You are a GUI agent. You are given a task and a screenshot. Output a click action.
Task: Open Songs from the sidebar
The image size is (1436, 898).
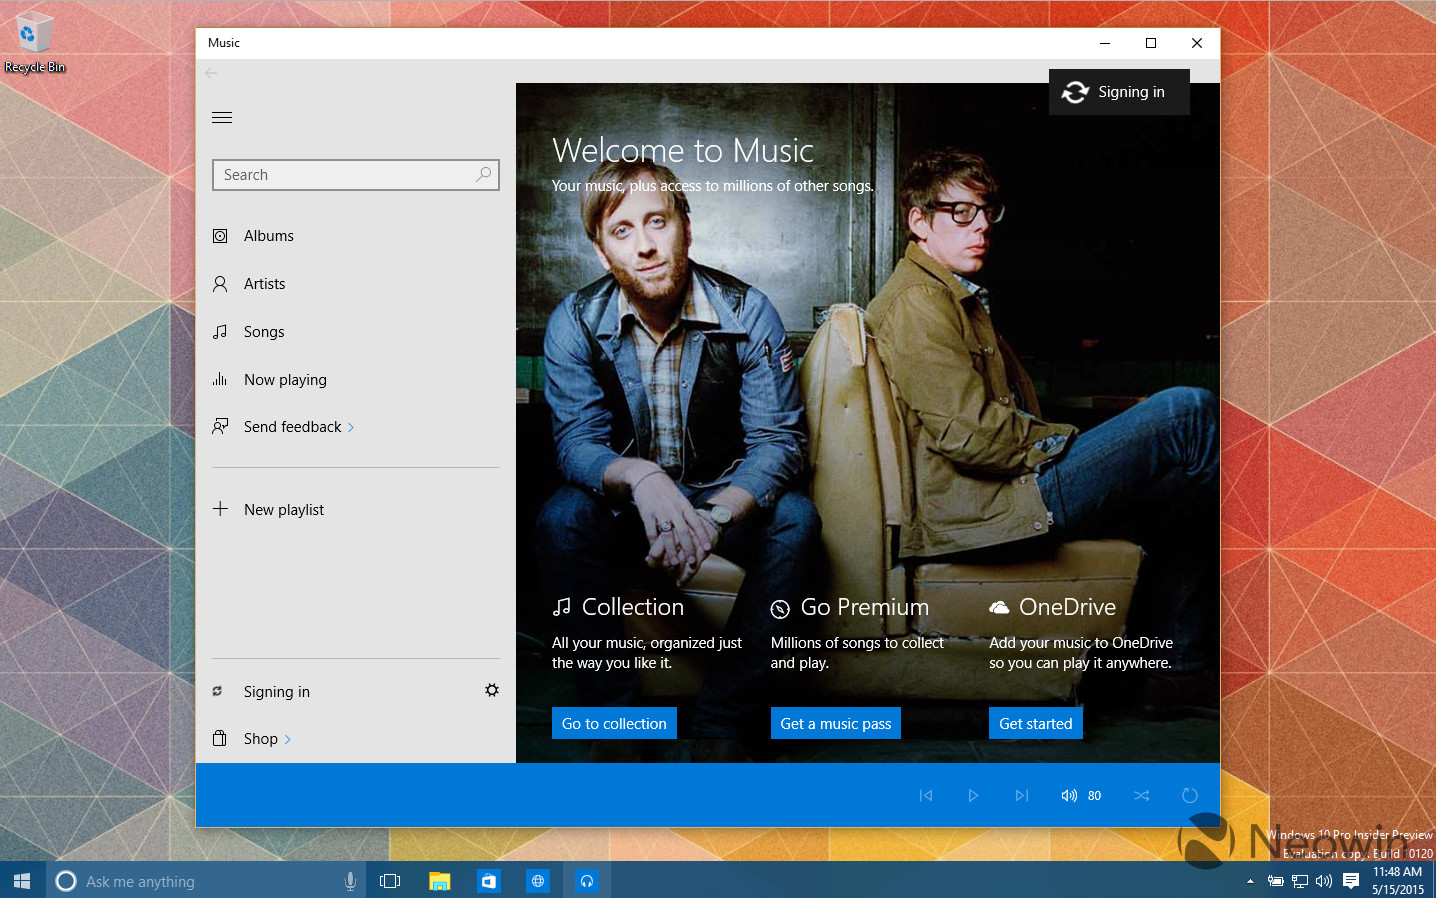355,332
